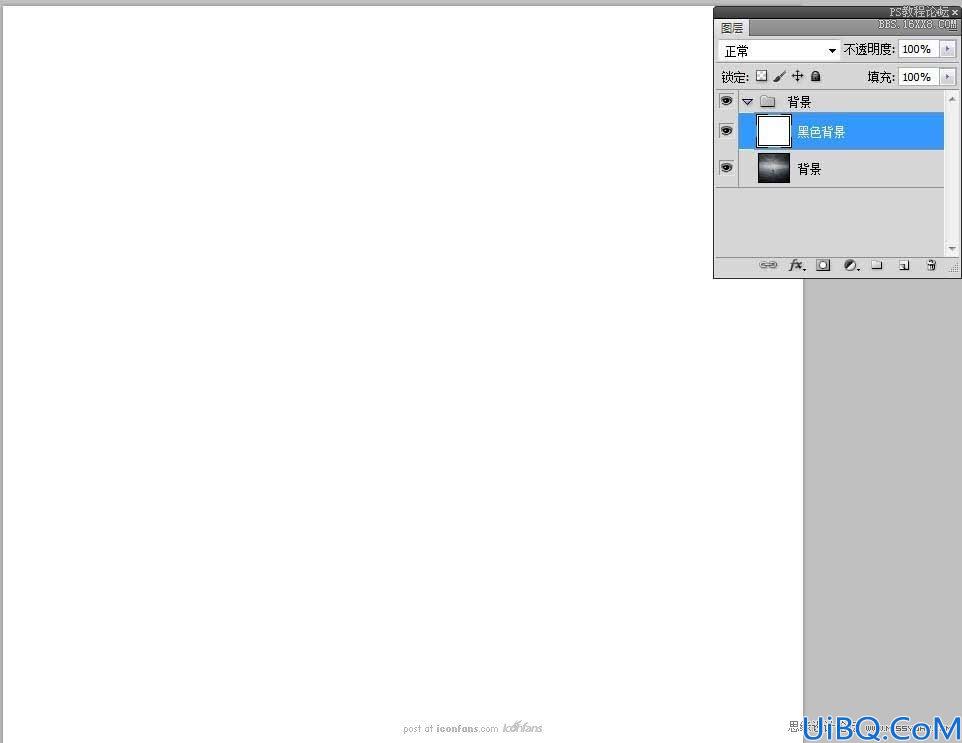Select the 黑色背景 layer thumbnail
This screenshot has width=962, height=743.
click(x=774, y=131)
